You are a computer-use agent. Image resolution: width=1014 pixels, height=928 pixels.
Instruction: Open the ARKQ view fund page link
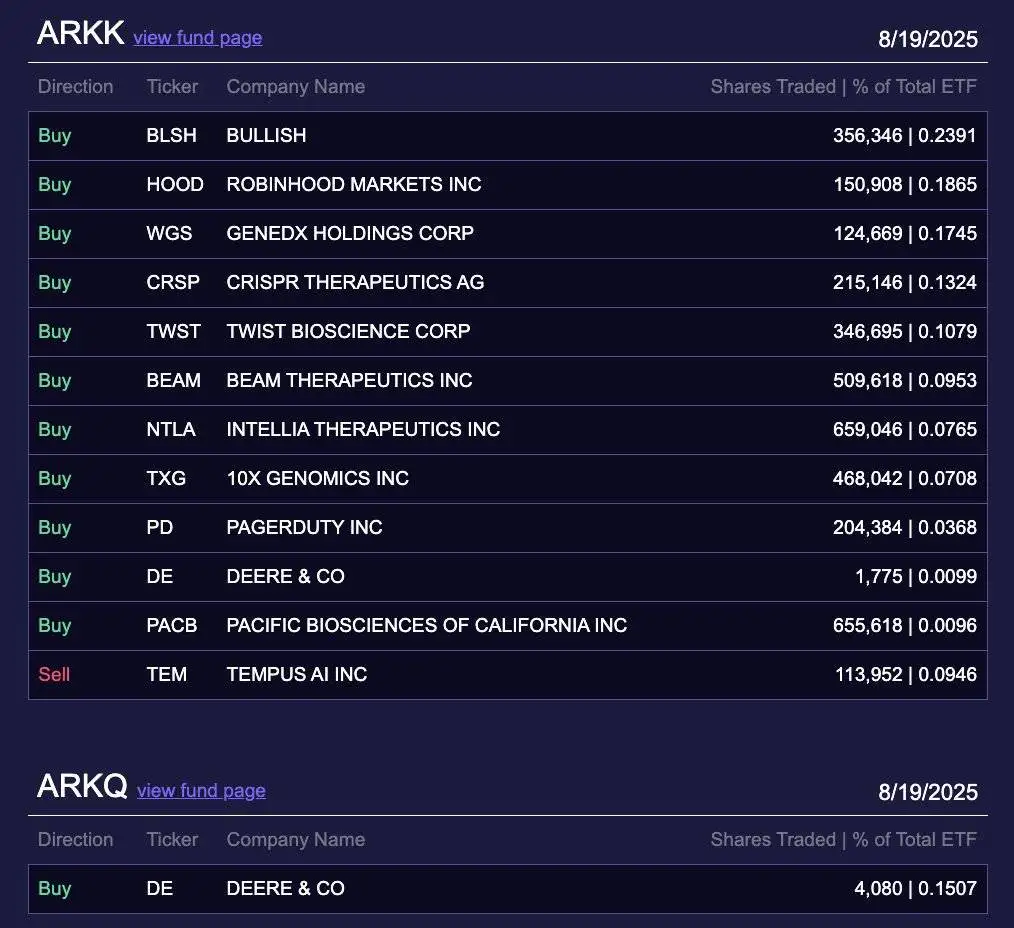[x=200, y=790]
